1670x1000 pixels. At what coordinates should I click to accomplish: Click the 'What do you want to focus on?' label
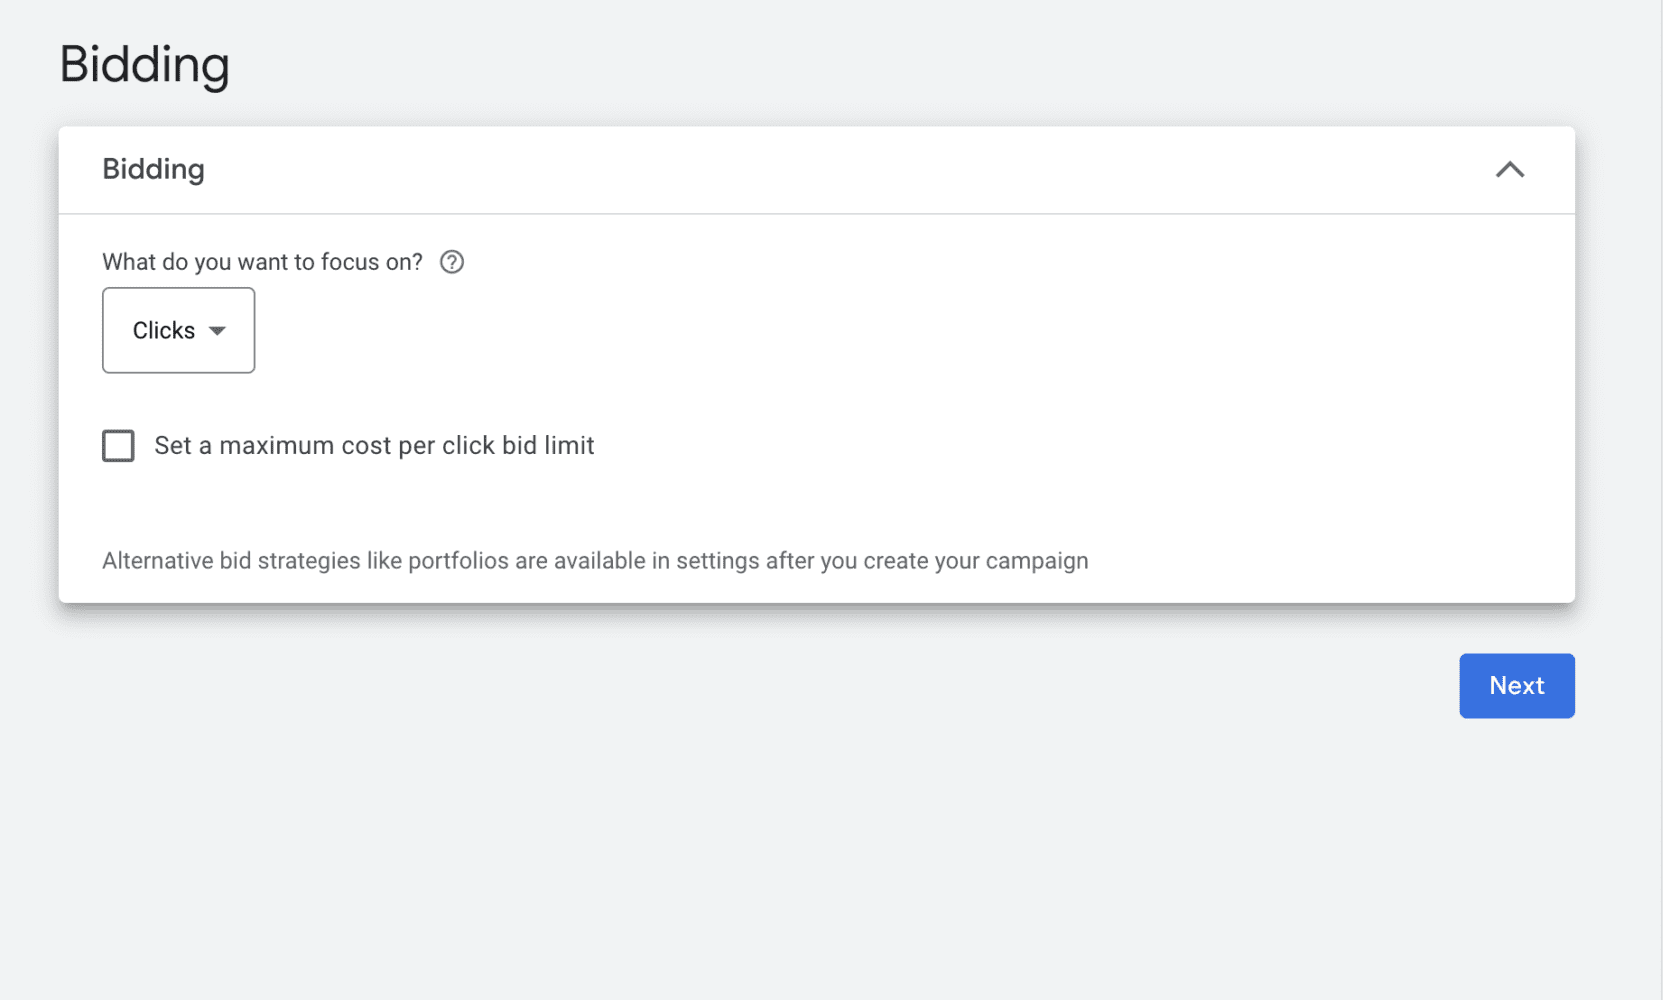[262, 262]
